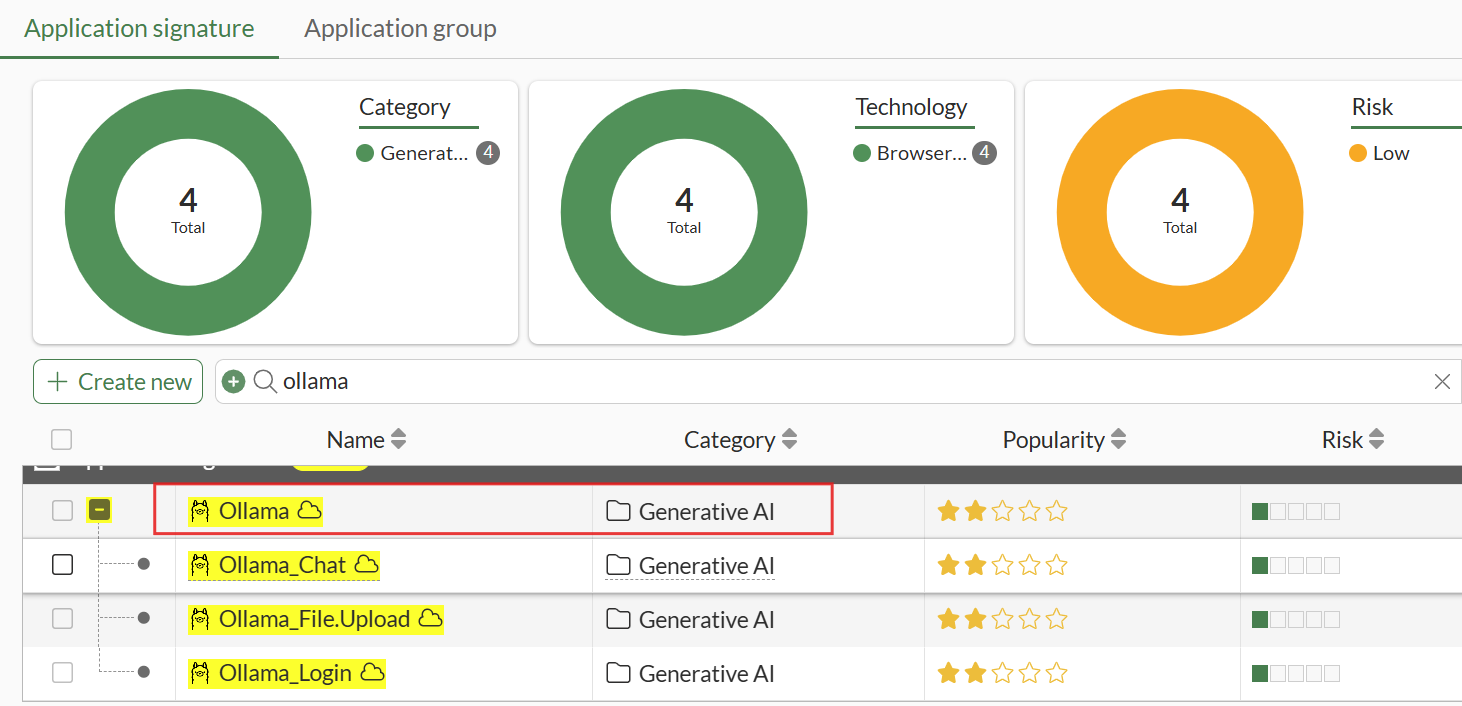Image resolution: width=1462 pixels, height=706 pixels.
Task: Sort the table by Popularity
Action: pos(1064,440)
